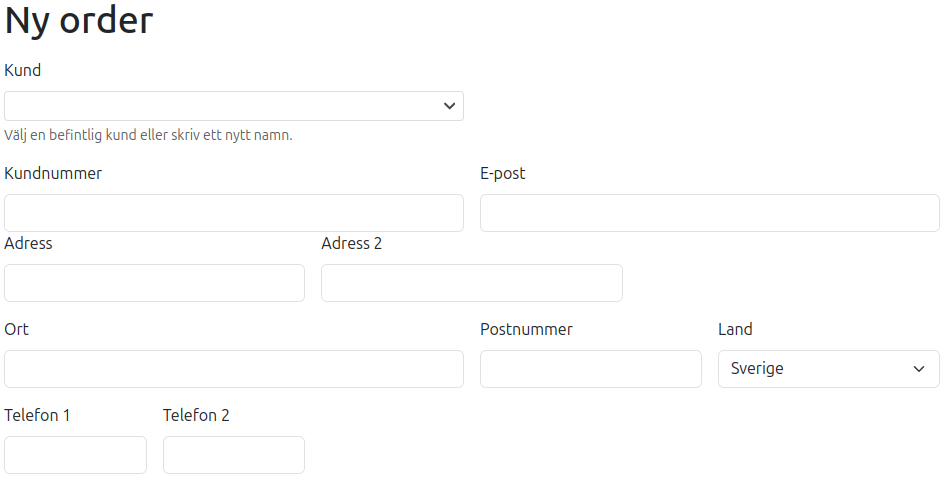Expand the Land dropdown showing Sverige
The image size is (947, 487).
point(829,369)
